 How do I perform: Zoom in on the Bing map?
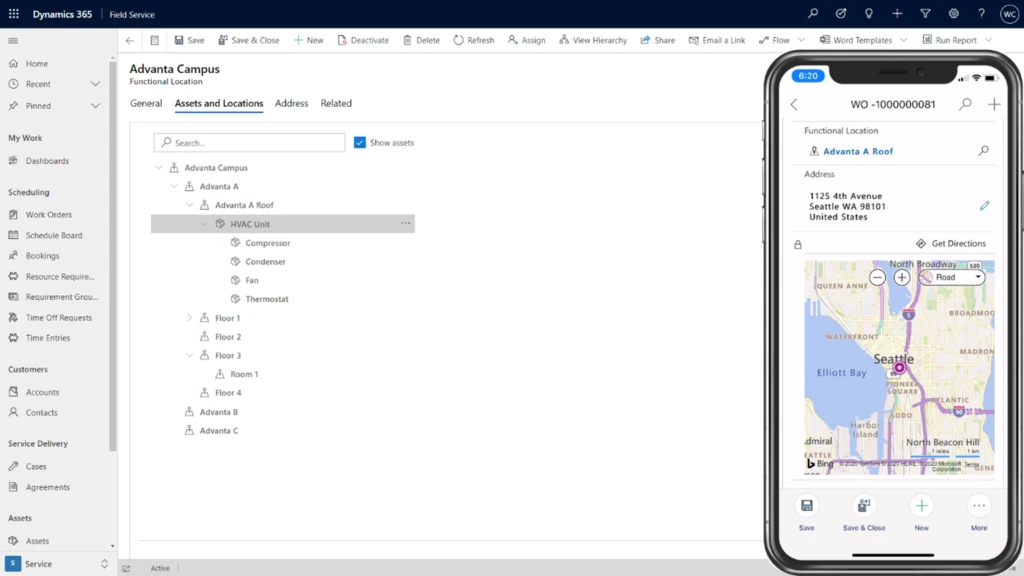[901, 277]
